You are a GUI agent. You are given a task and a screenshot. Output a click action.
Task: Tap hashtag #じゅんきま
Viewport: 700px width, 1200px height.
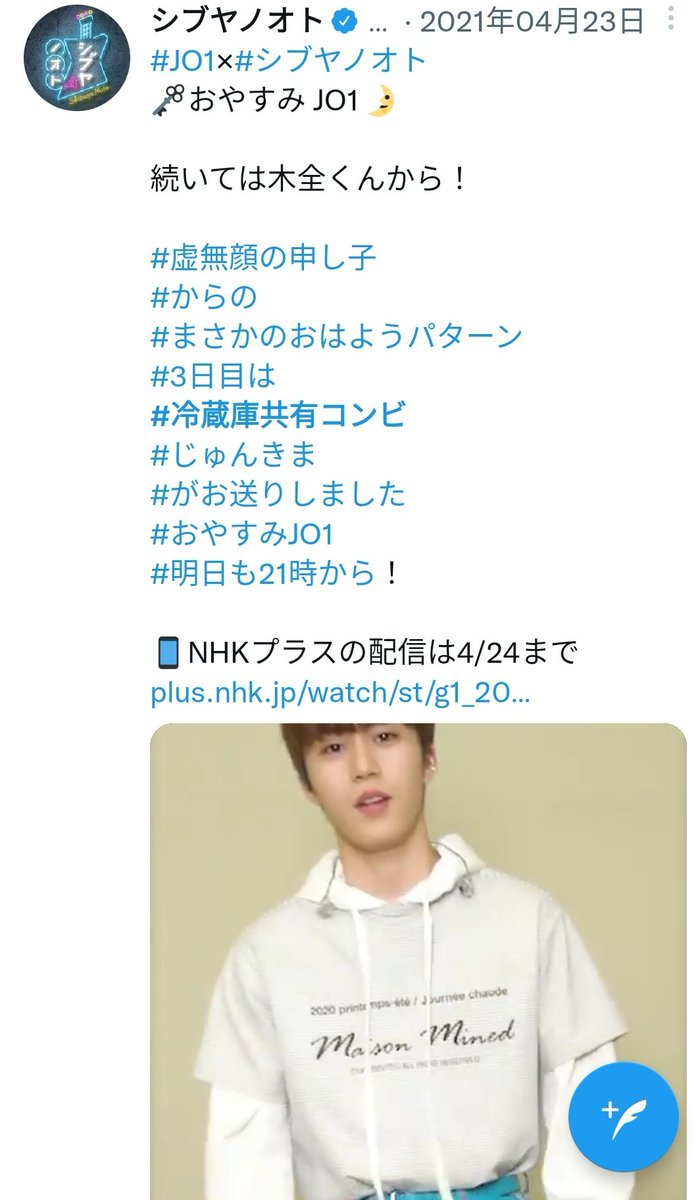pyautogui.click(x=234, y=455)
